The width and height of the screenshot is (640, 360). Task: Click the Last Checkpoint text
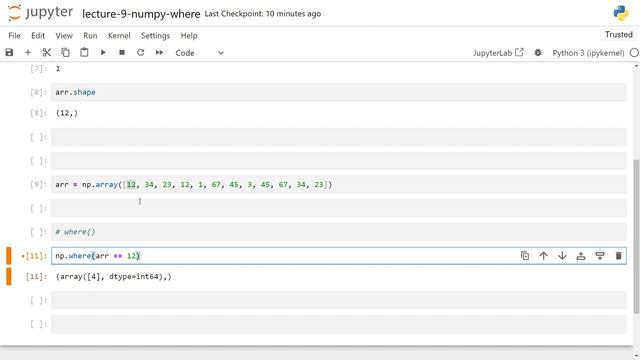point(263,14)
